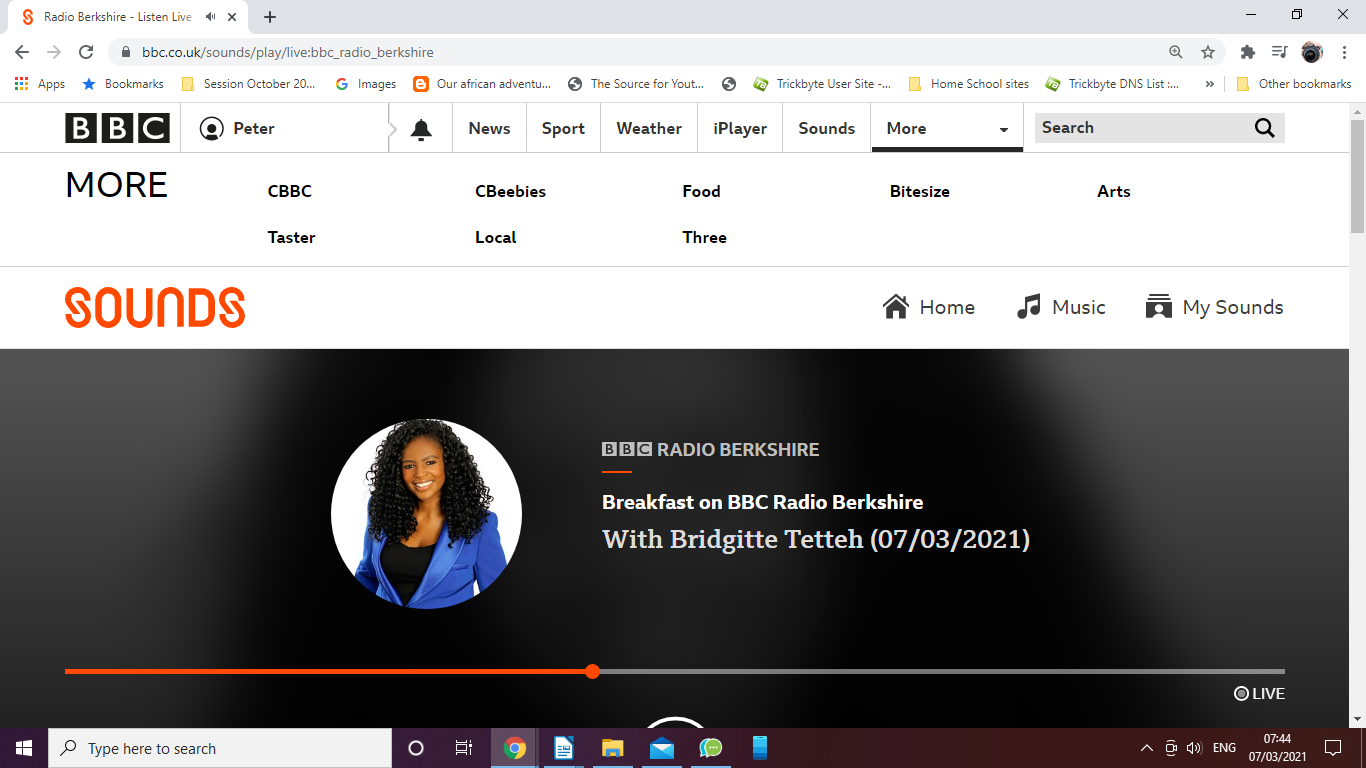Open BBC Radio Berkshire station link

tap(711, 450)
